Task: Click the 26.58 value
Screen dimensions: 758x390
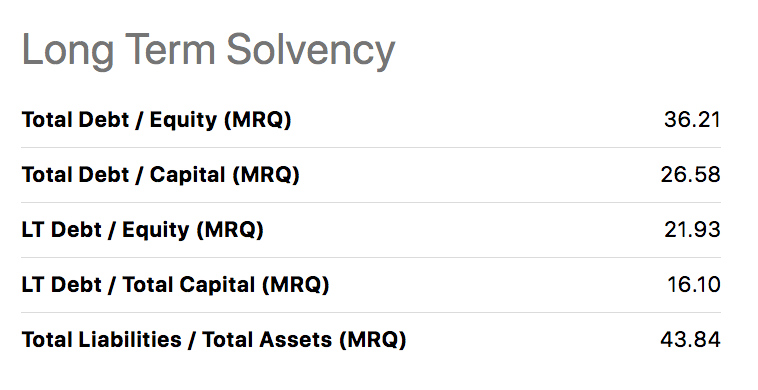Action: point(690,175)
